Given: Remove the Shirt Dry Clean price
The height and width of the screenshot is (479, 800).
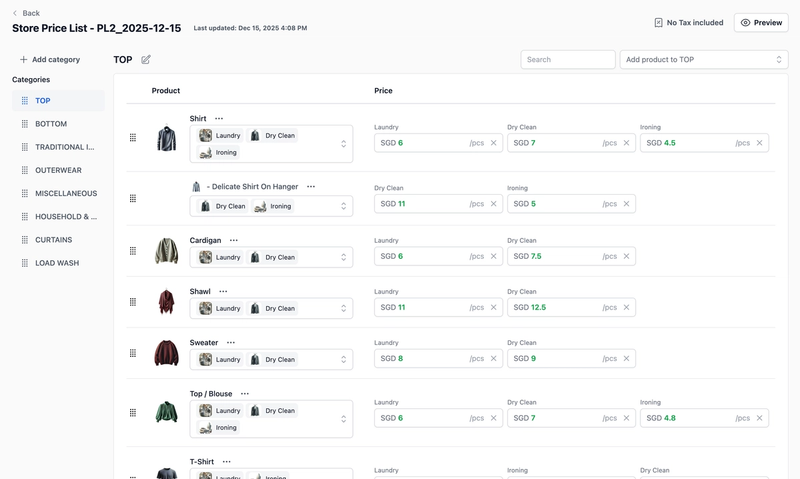Looking at the screenshot, I should [x=627, y=143].
